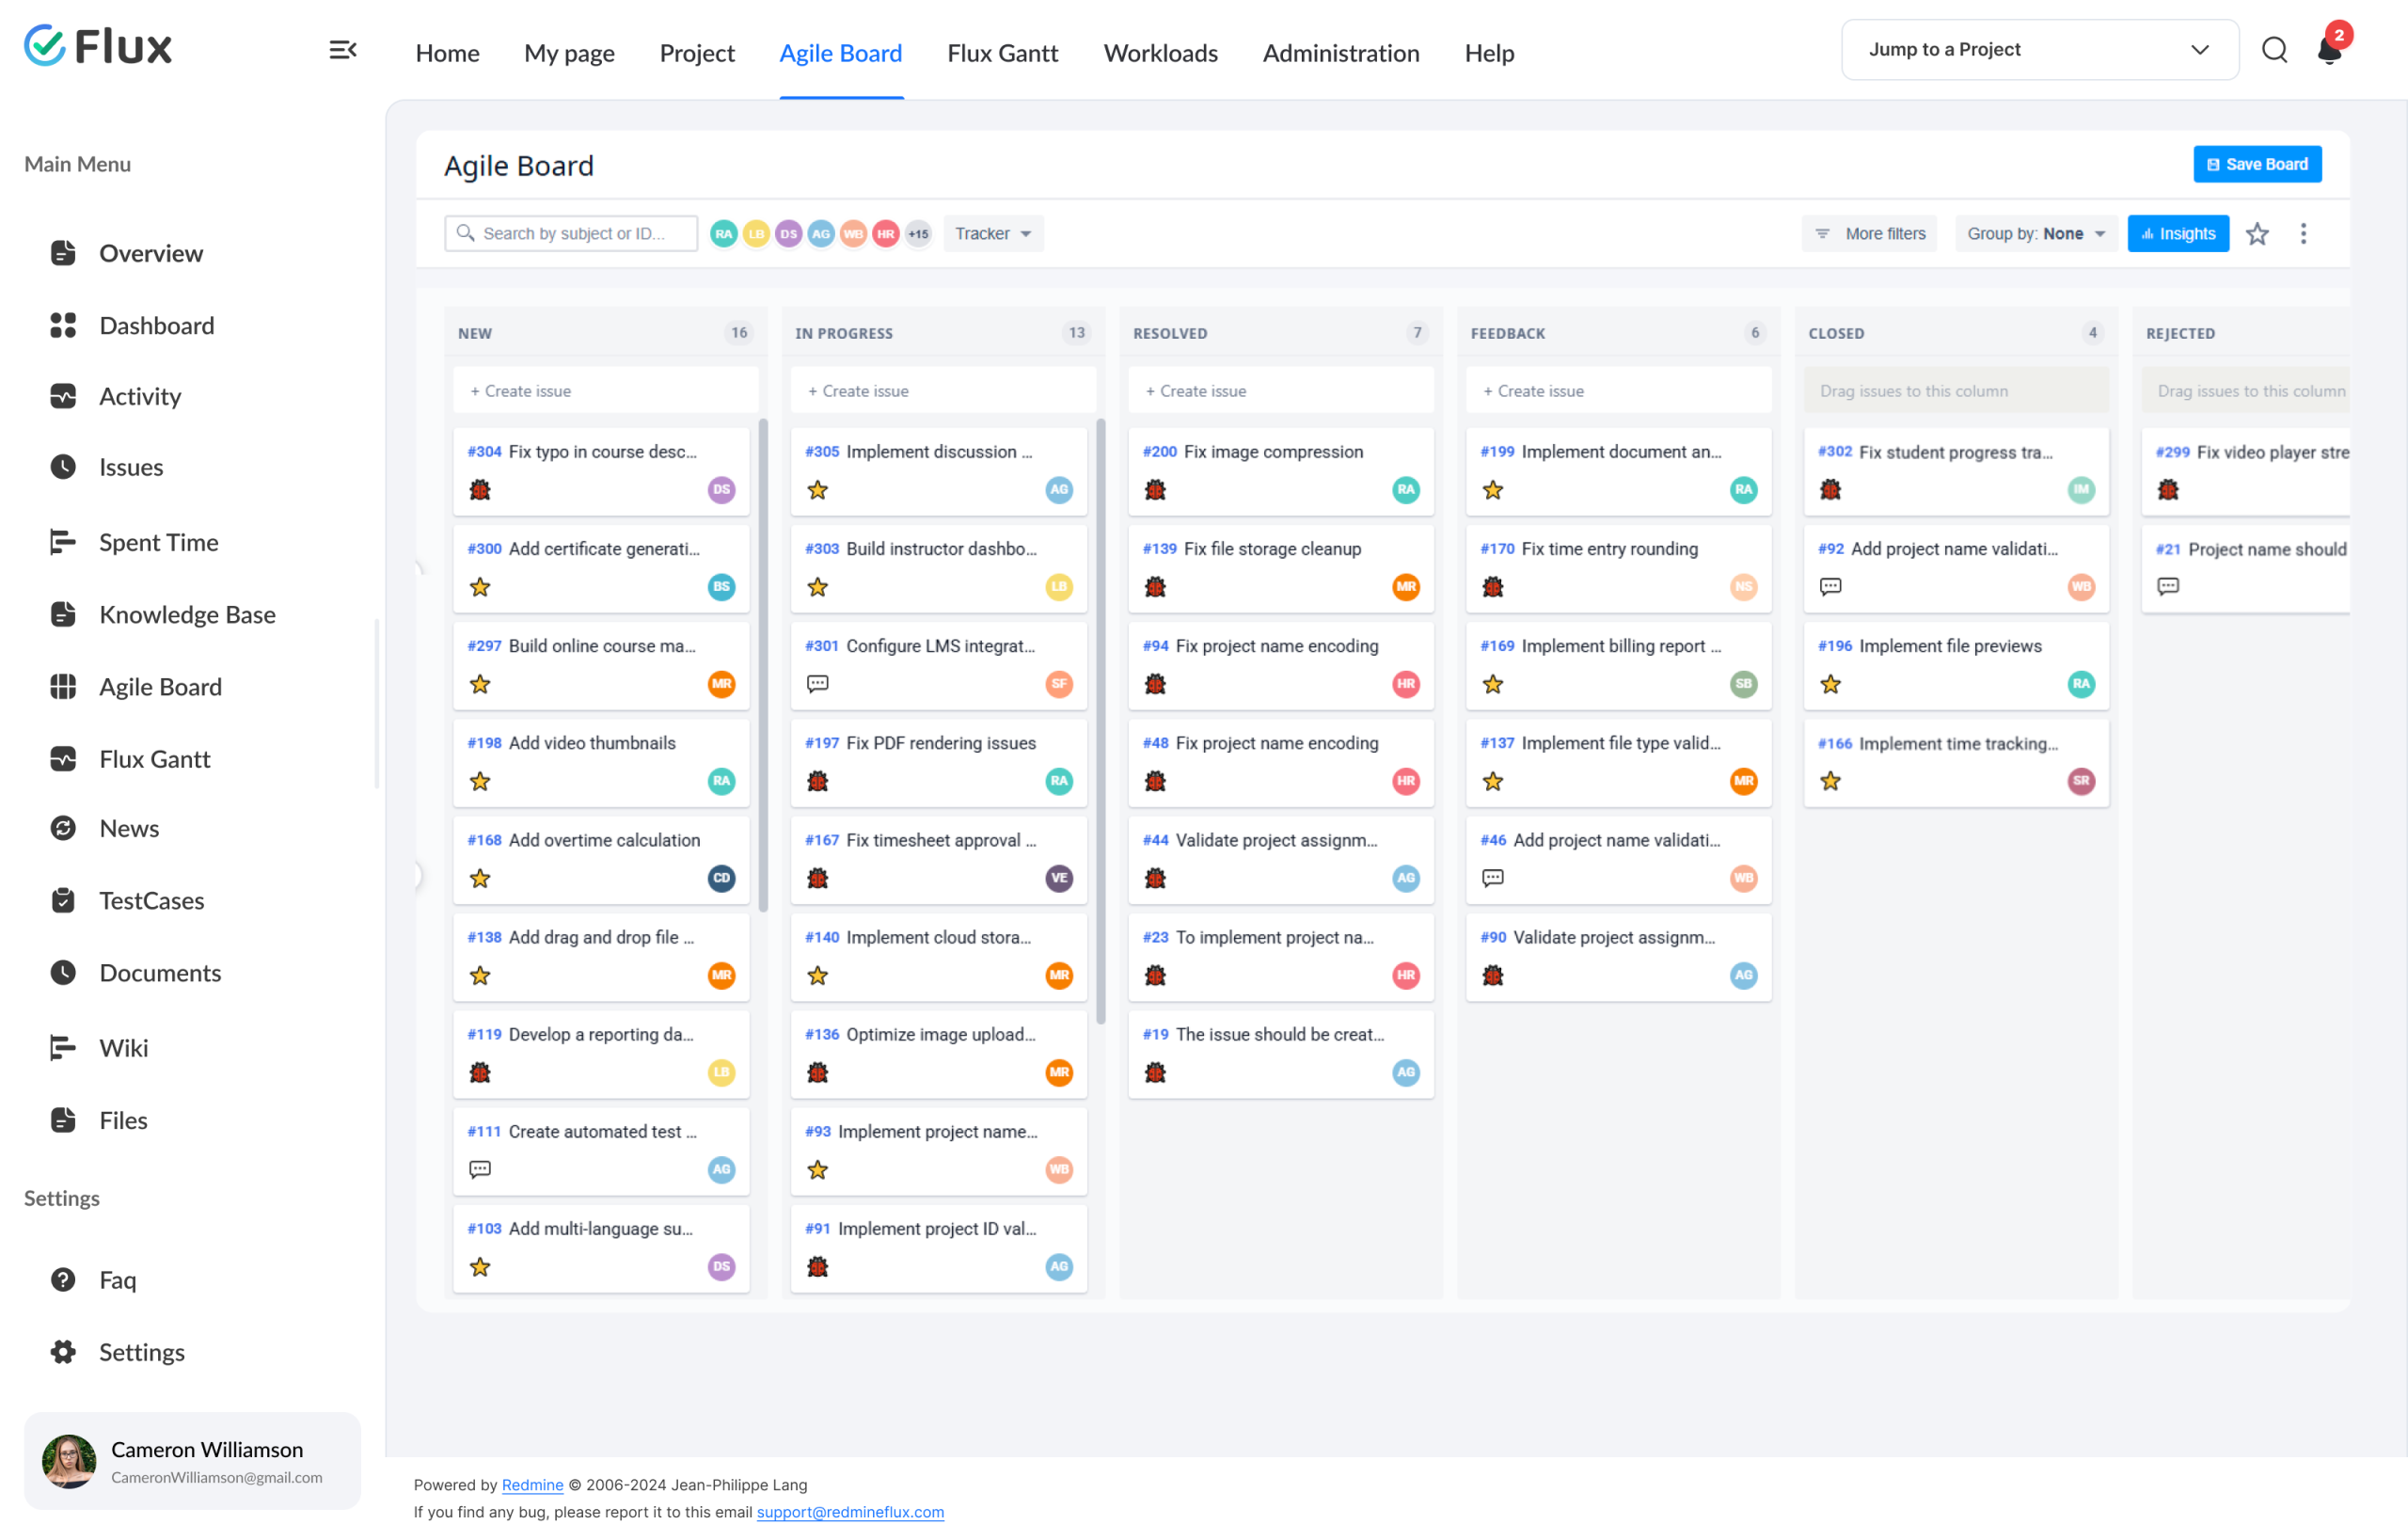Click the IN PROGRESS column scrollbar

pos(1101,721)
